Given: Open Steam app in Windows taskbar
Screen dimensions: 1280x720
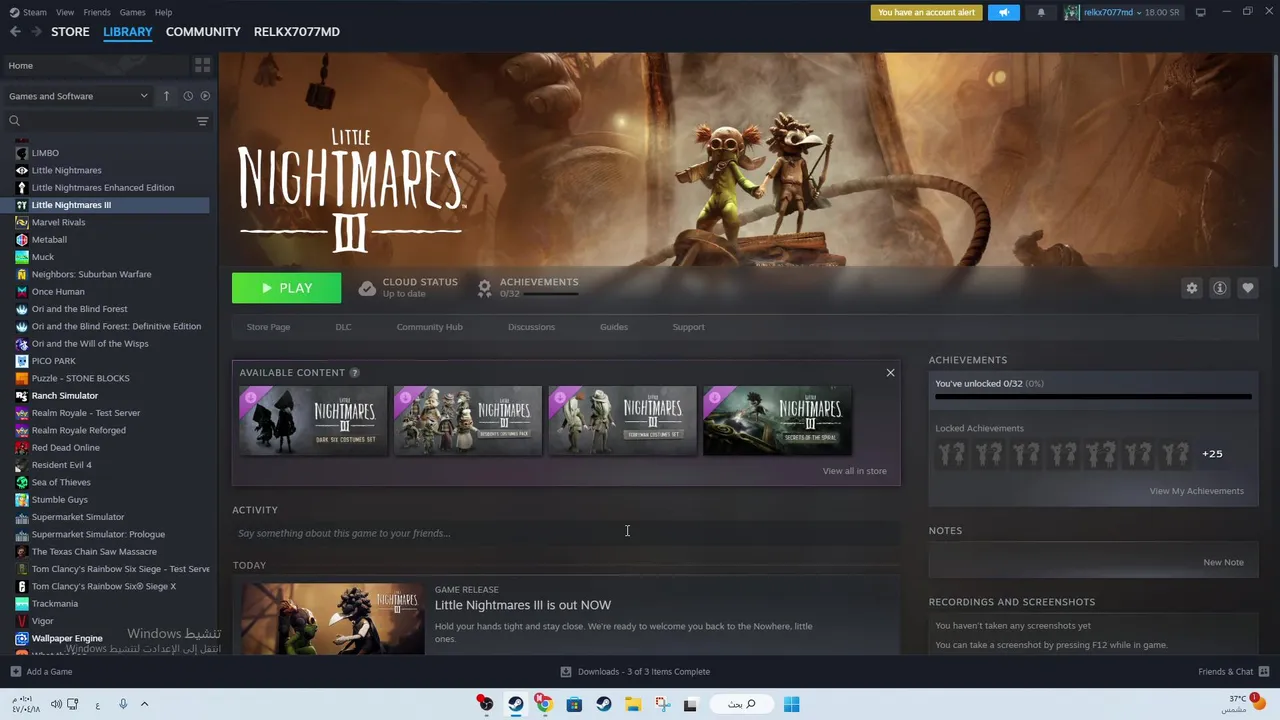Looking at the screenshot, I should (x=515, y=704).
